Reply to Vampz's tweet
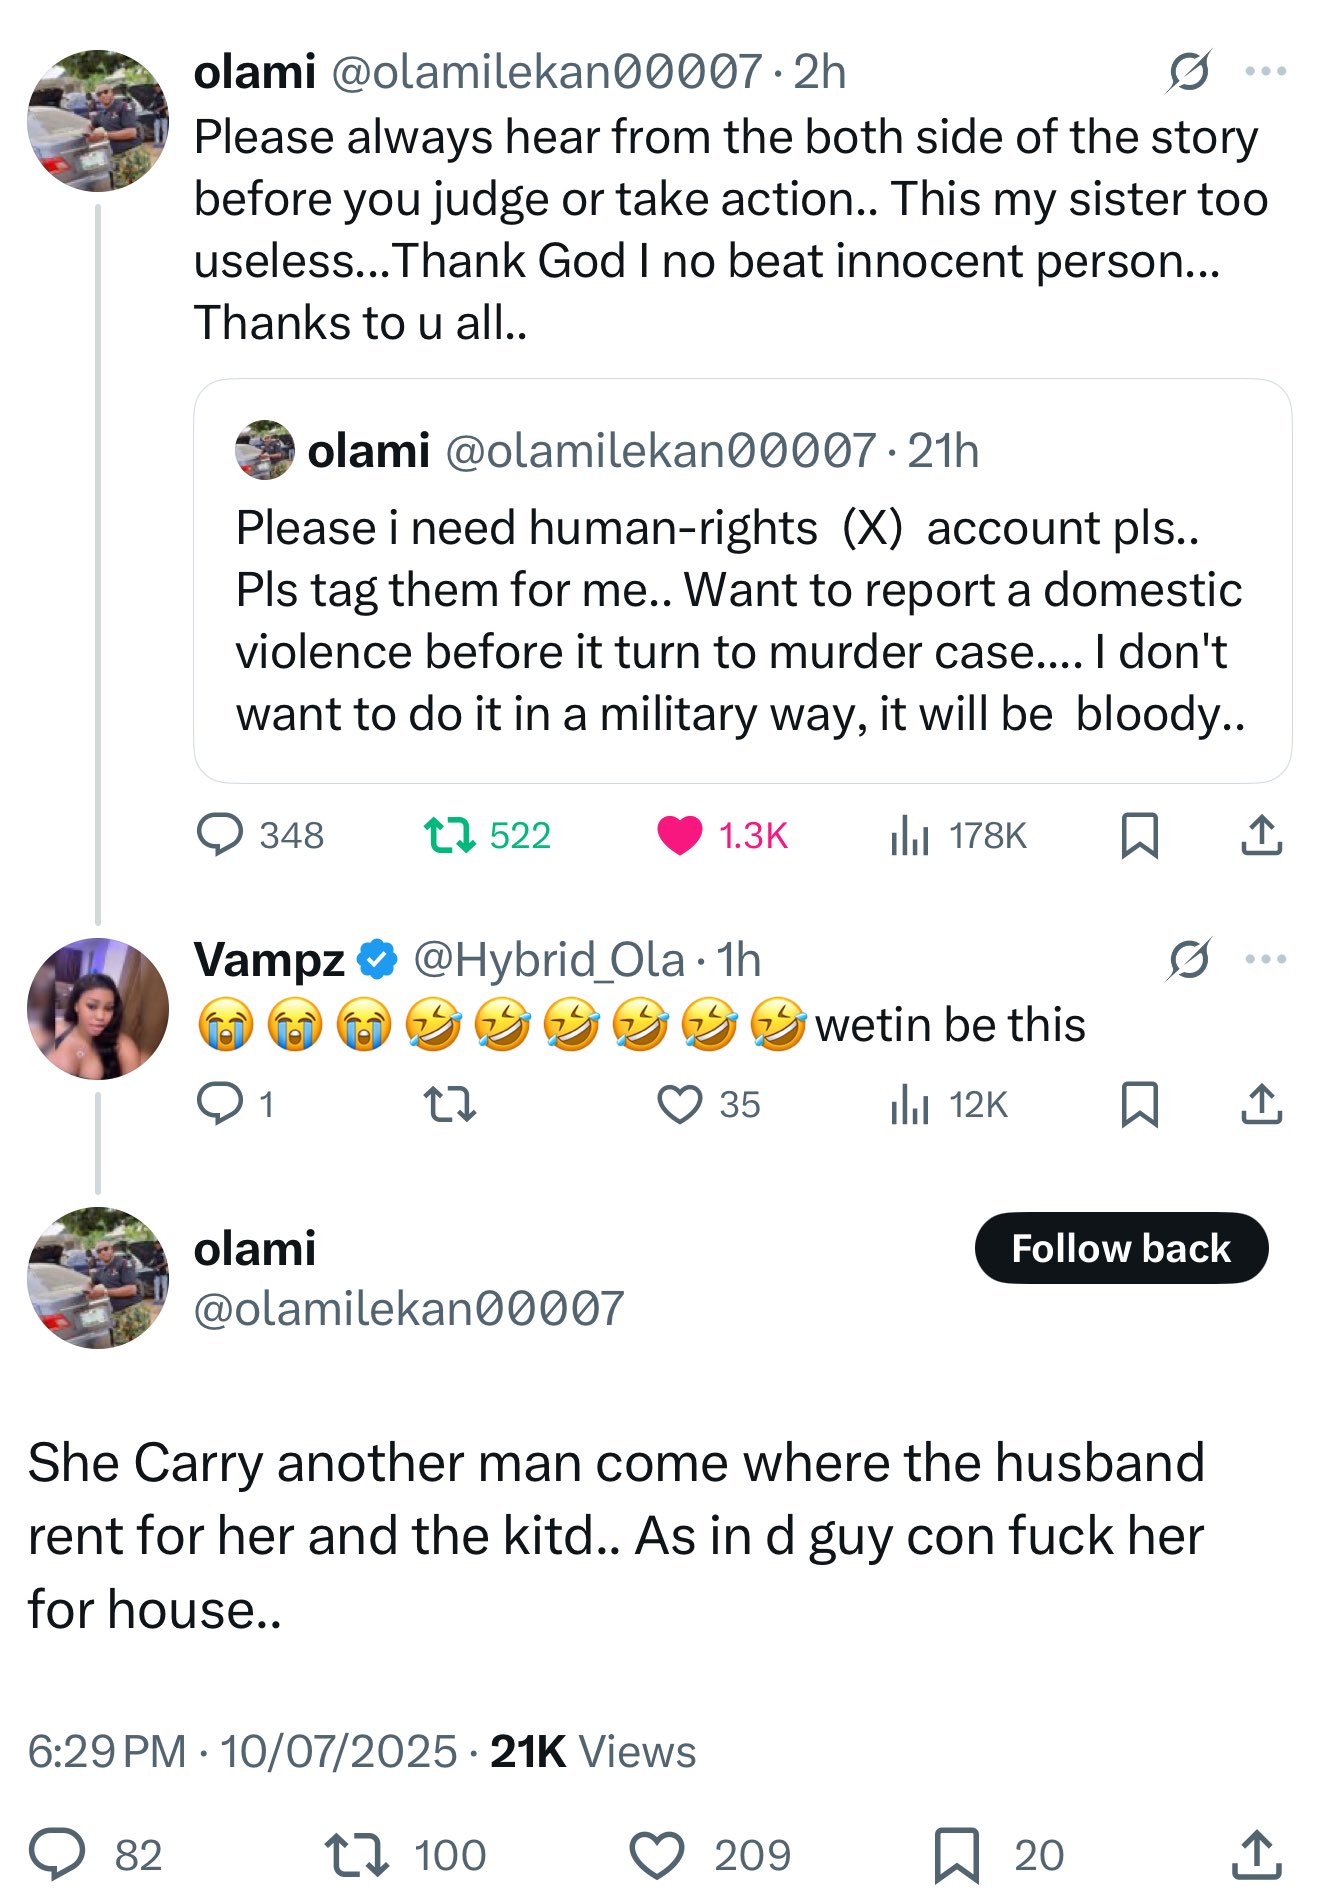 click(x=220, y=1104)
